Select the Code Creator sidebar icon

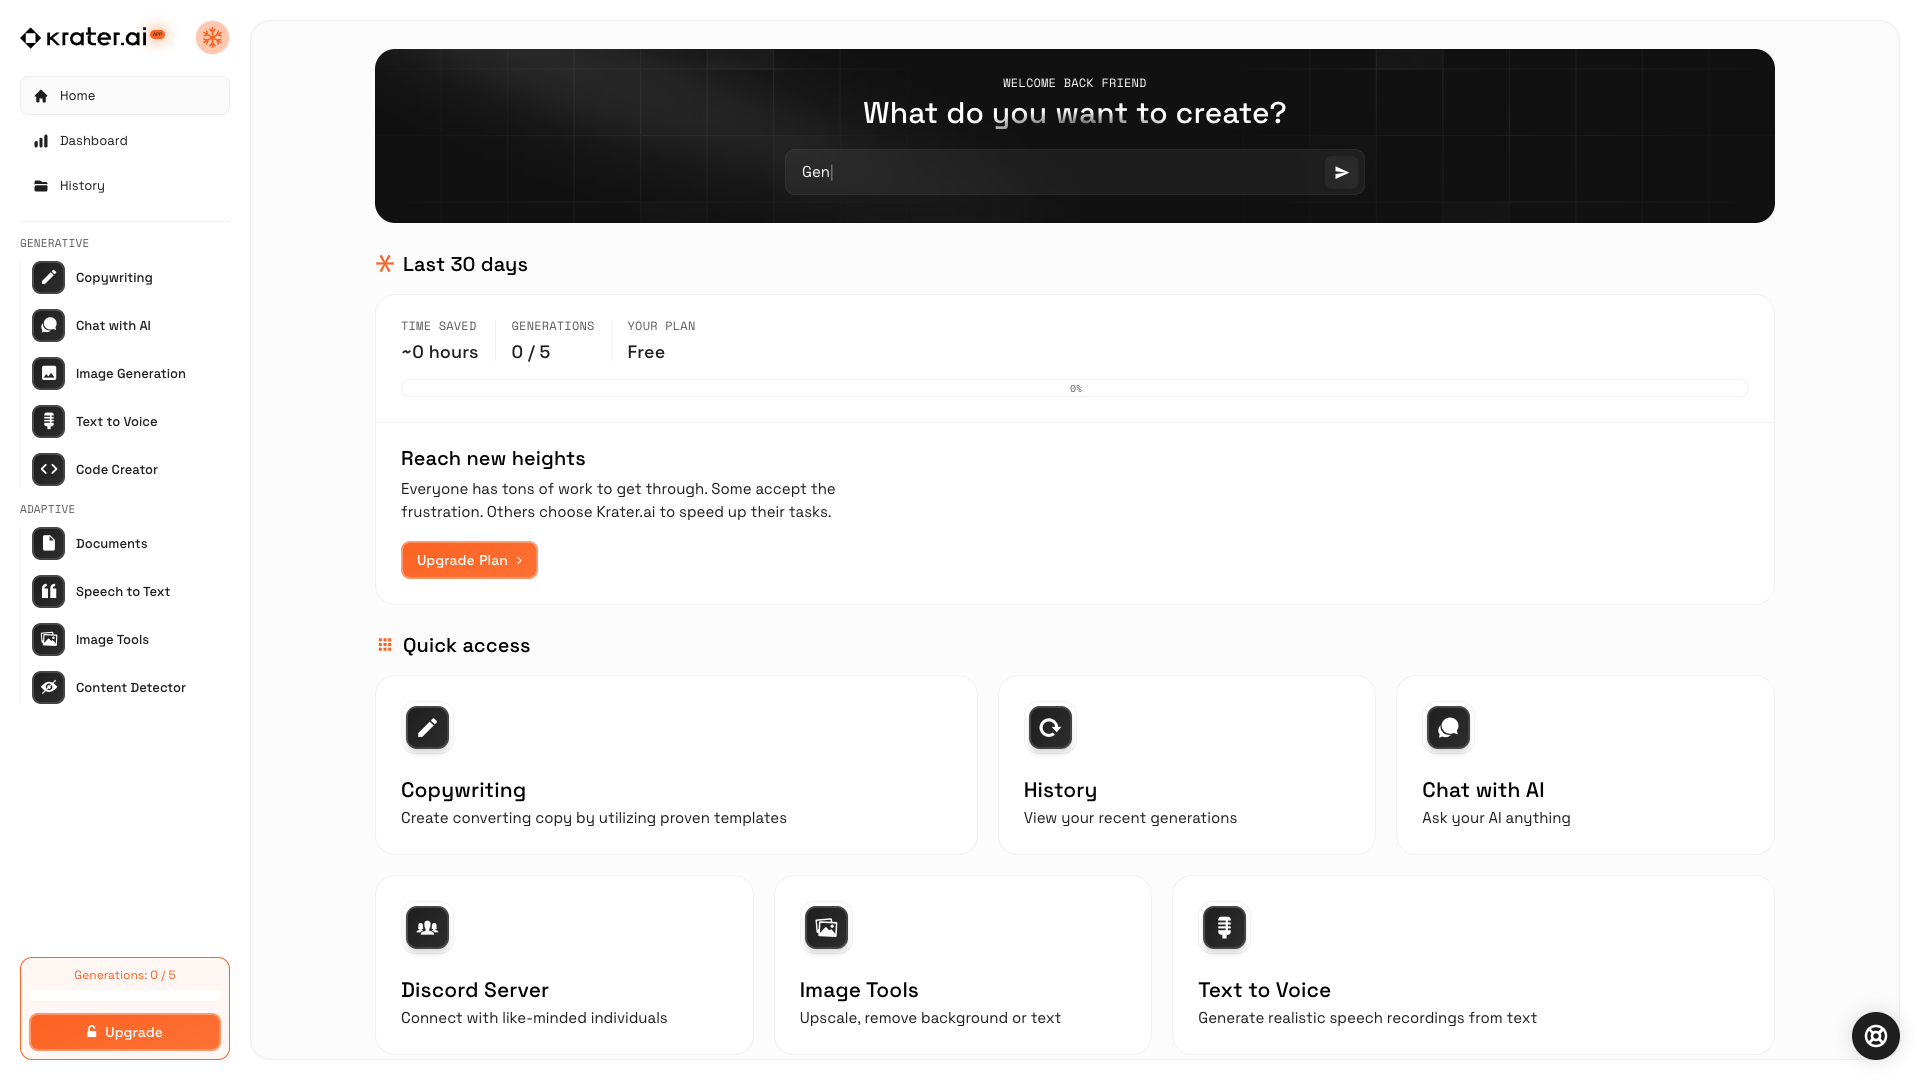pos(48,470)
